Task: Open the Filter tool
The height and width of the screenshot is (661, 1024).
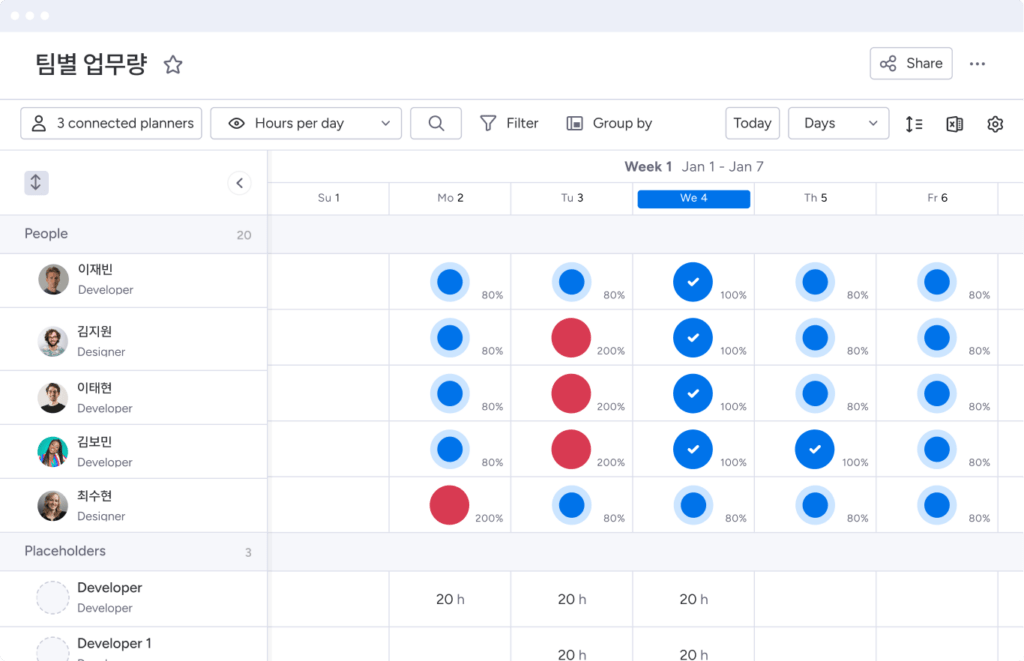Action: 509,123
